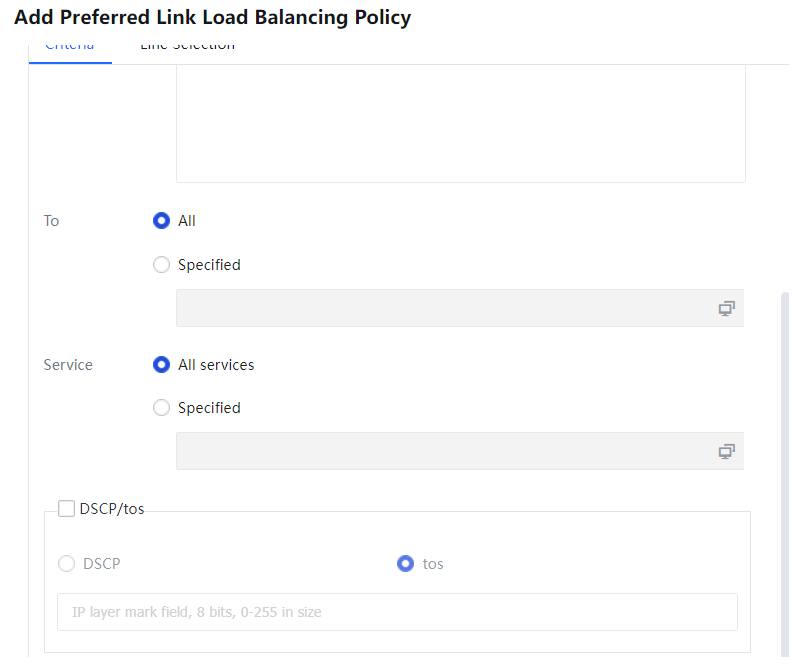
Task: Switch to the Criteria tab
Action: (x=70, y=47)
